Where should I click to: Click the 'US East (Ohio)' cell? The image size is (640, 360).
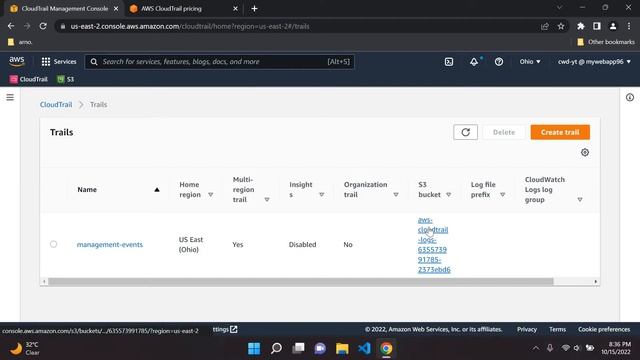[191, 244]
